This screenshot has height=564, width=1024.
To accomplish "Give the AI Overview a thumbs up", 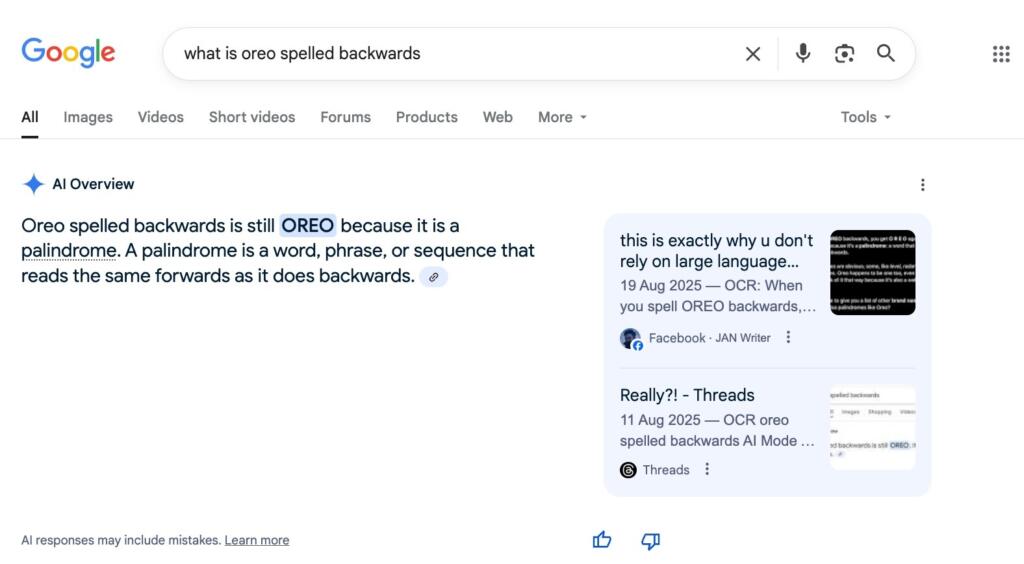I will coord(602,540).
